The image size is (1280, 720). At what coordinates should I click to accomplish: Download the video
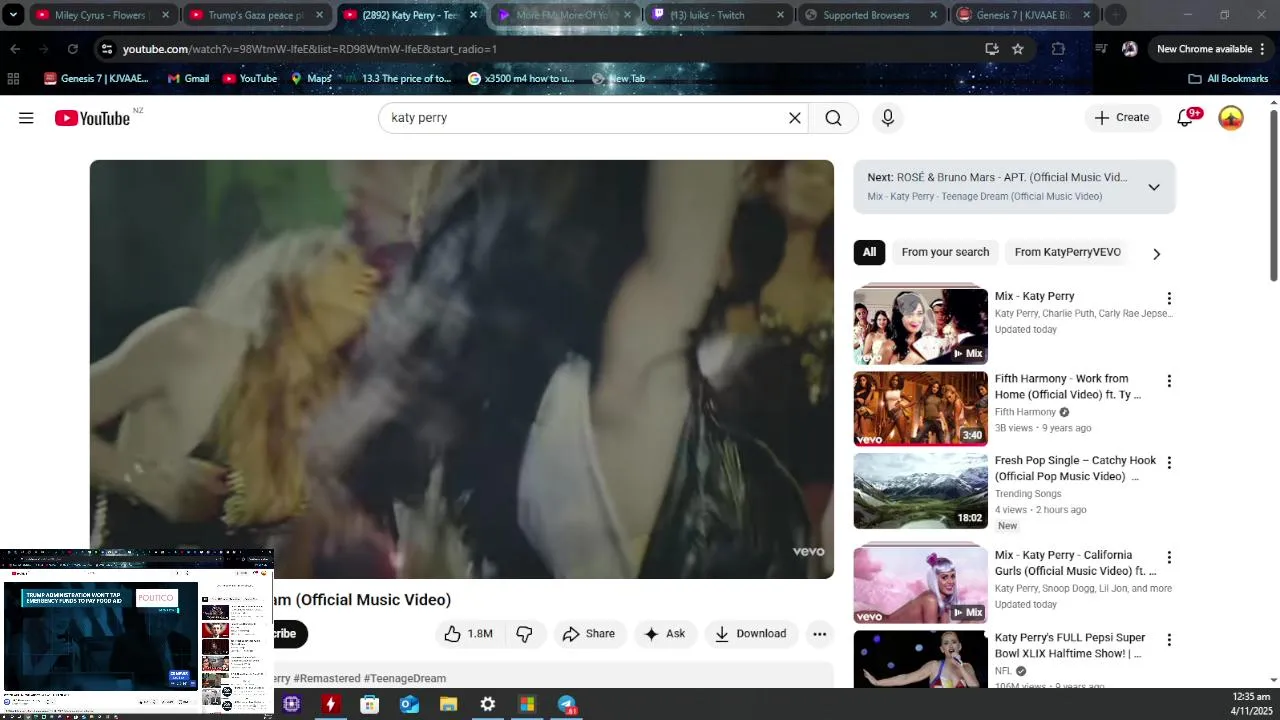click(x=750, y=634)
